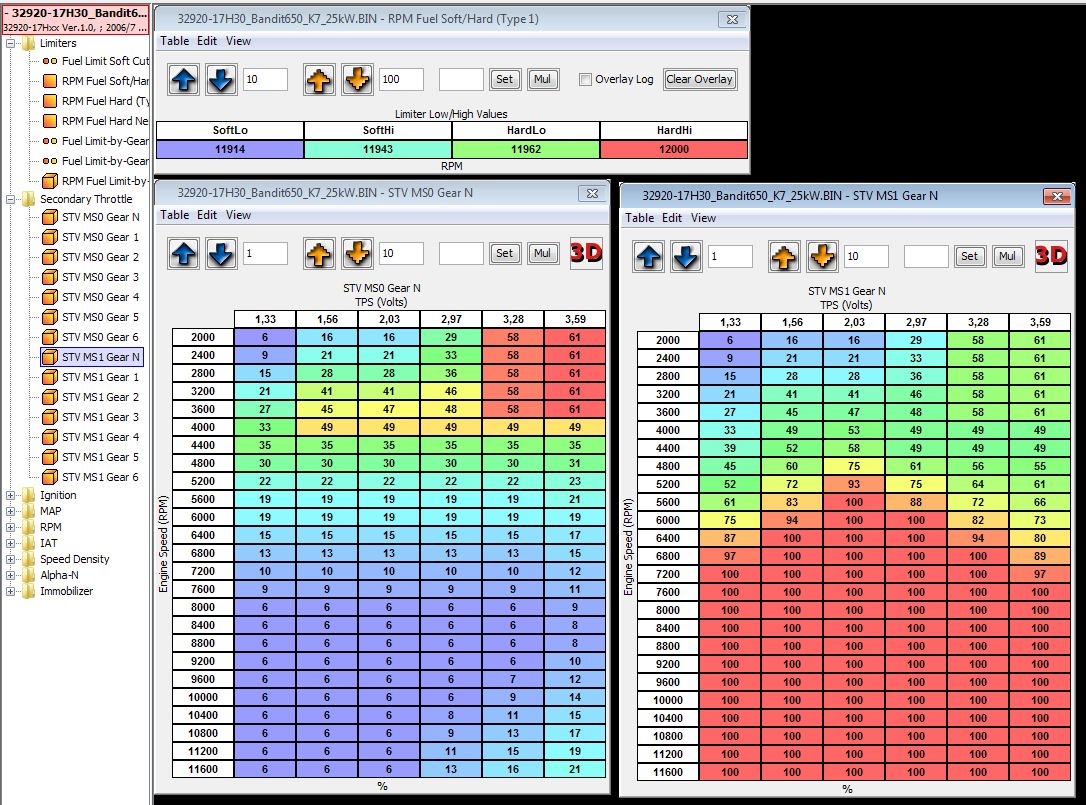The height and width of the screenshot is (805, 1086).
Task: Click blue up arrow in STV MS1 window
Action: pos(649,257)
